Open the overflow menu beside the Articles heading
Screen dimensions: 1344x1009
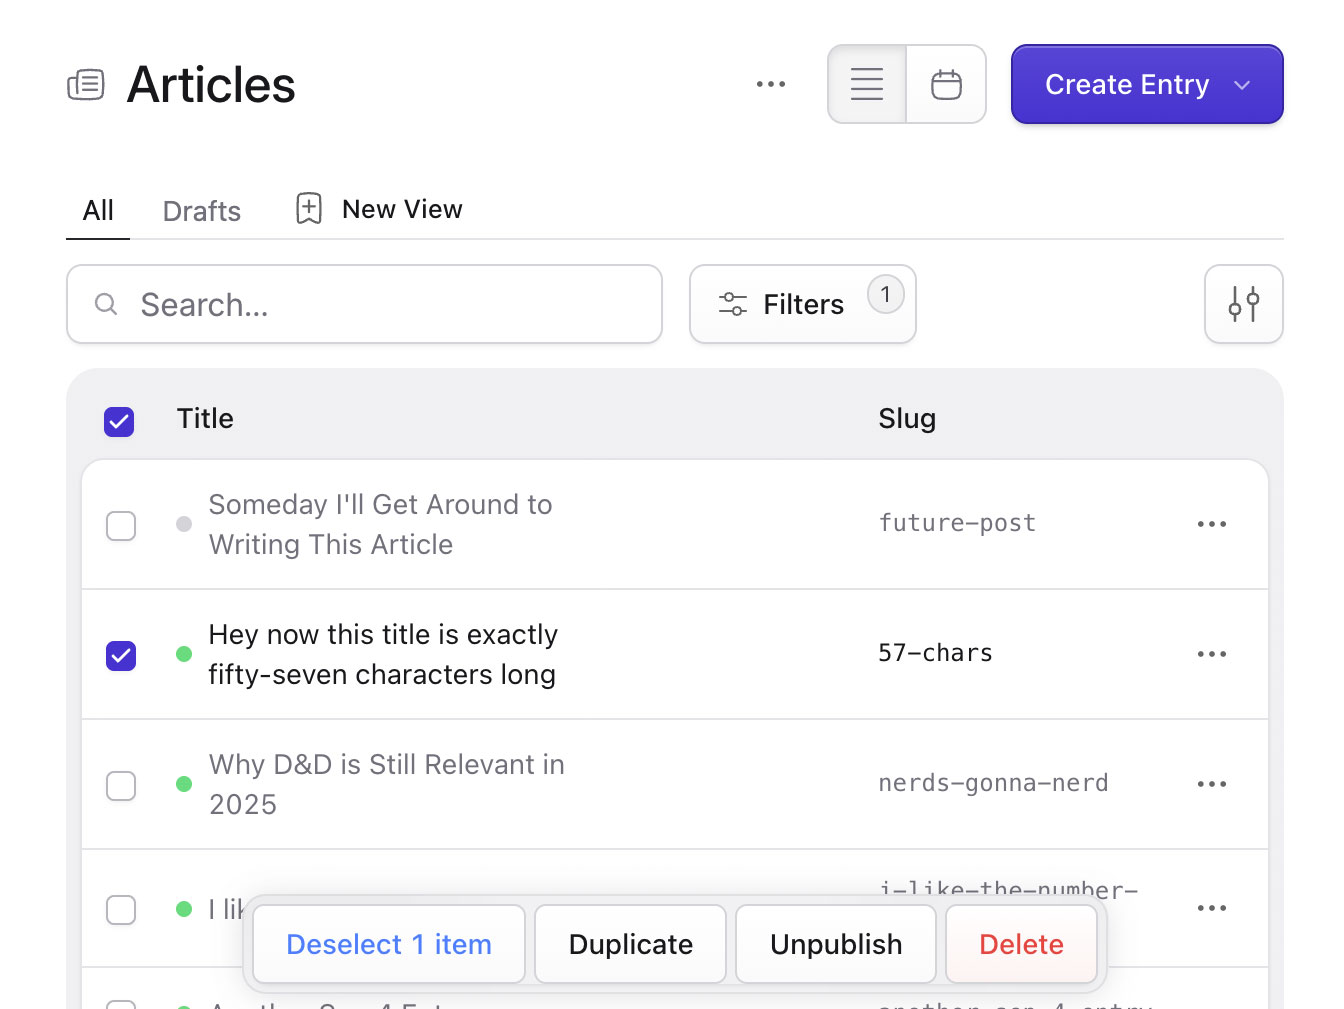(x=770, y=84)
